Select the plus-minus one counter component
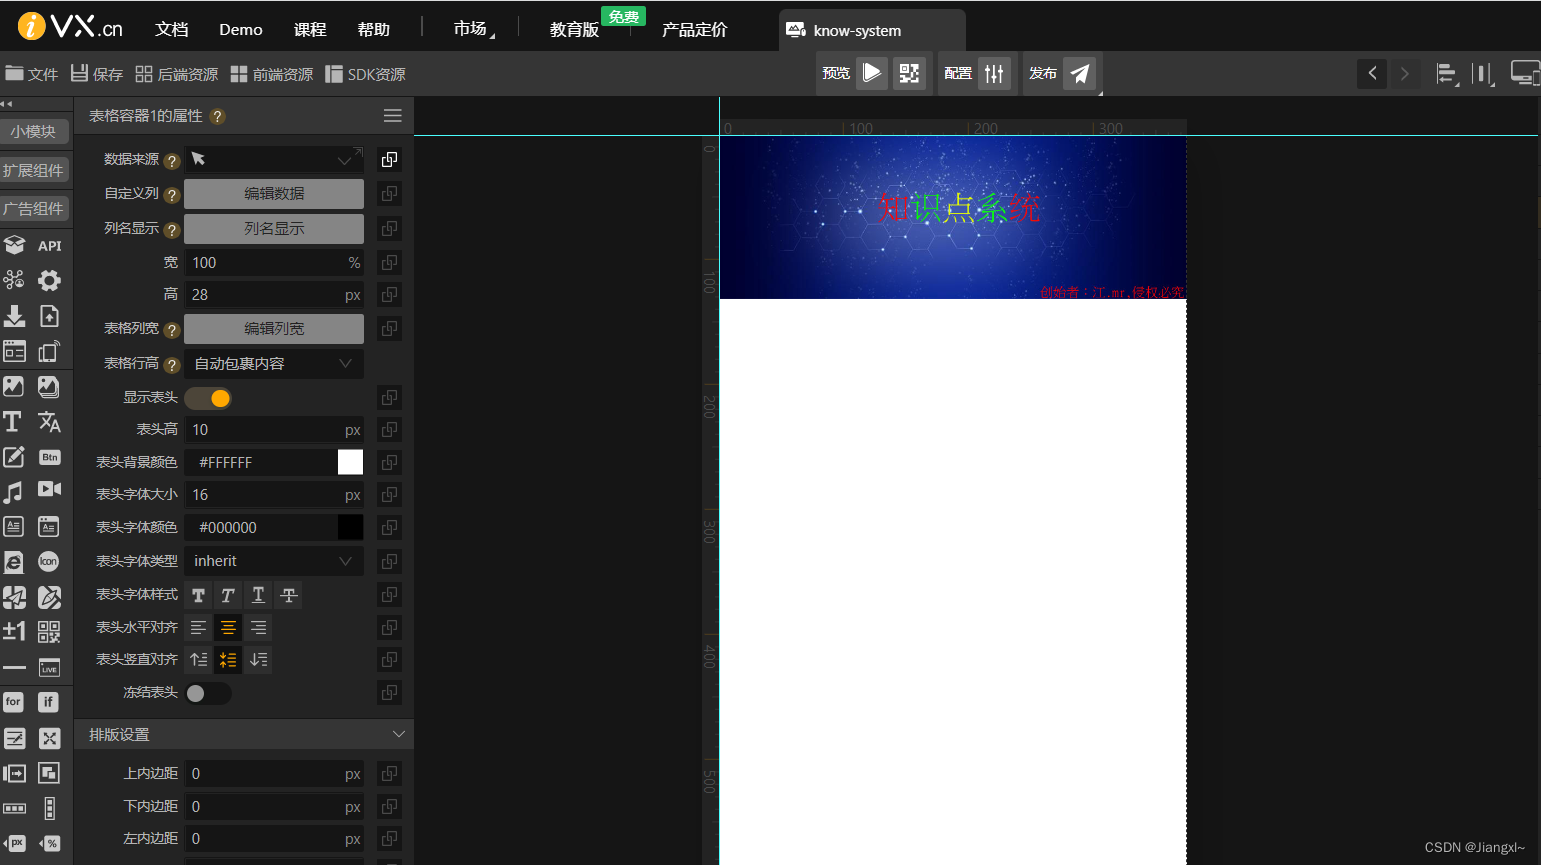The width and height of the screenshot is (1541, 865). coord(14,631)
